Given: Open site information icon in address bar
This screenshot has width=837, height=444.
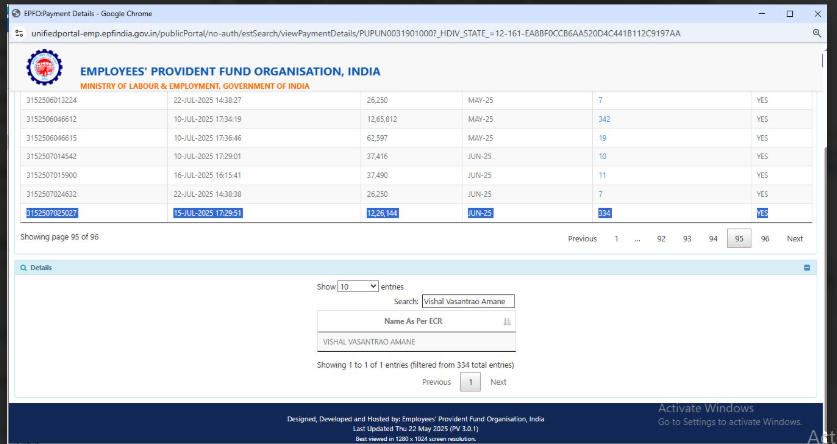Looking at the screenshot, I should [x=19, y=33].
